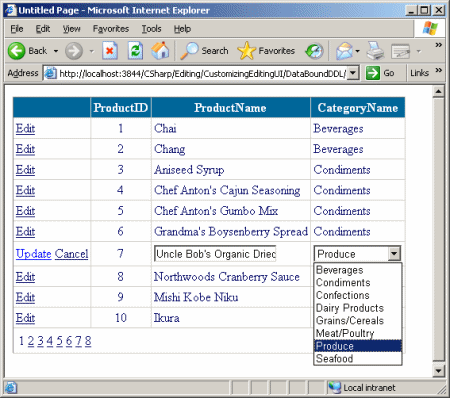Expand the Back button history arrow
This screenshot has height=398, width=450.
[56, 51]
